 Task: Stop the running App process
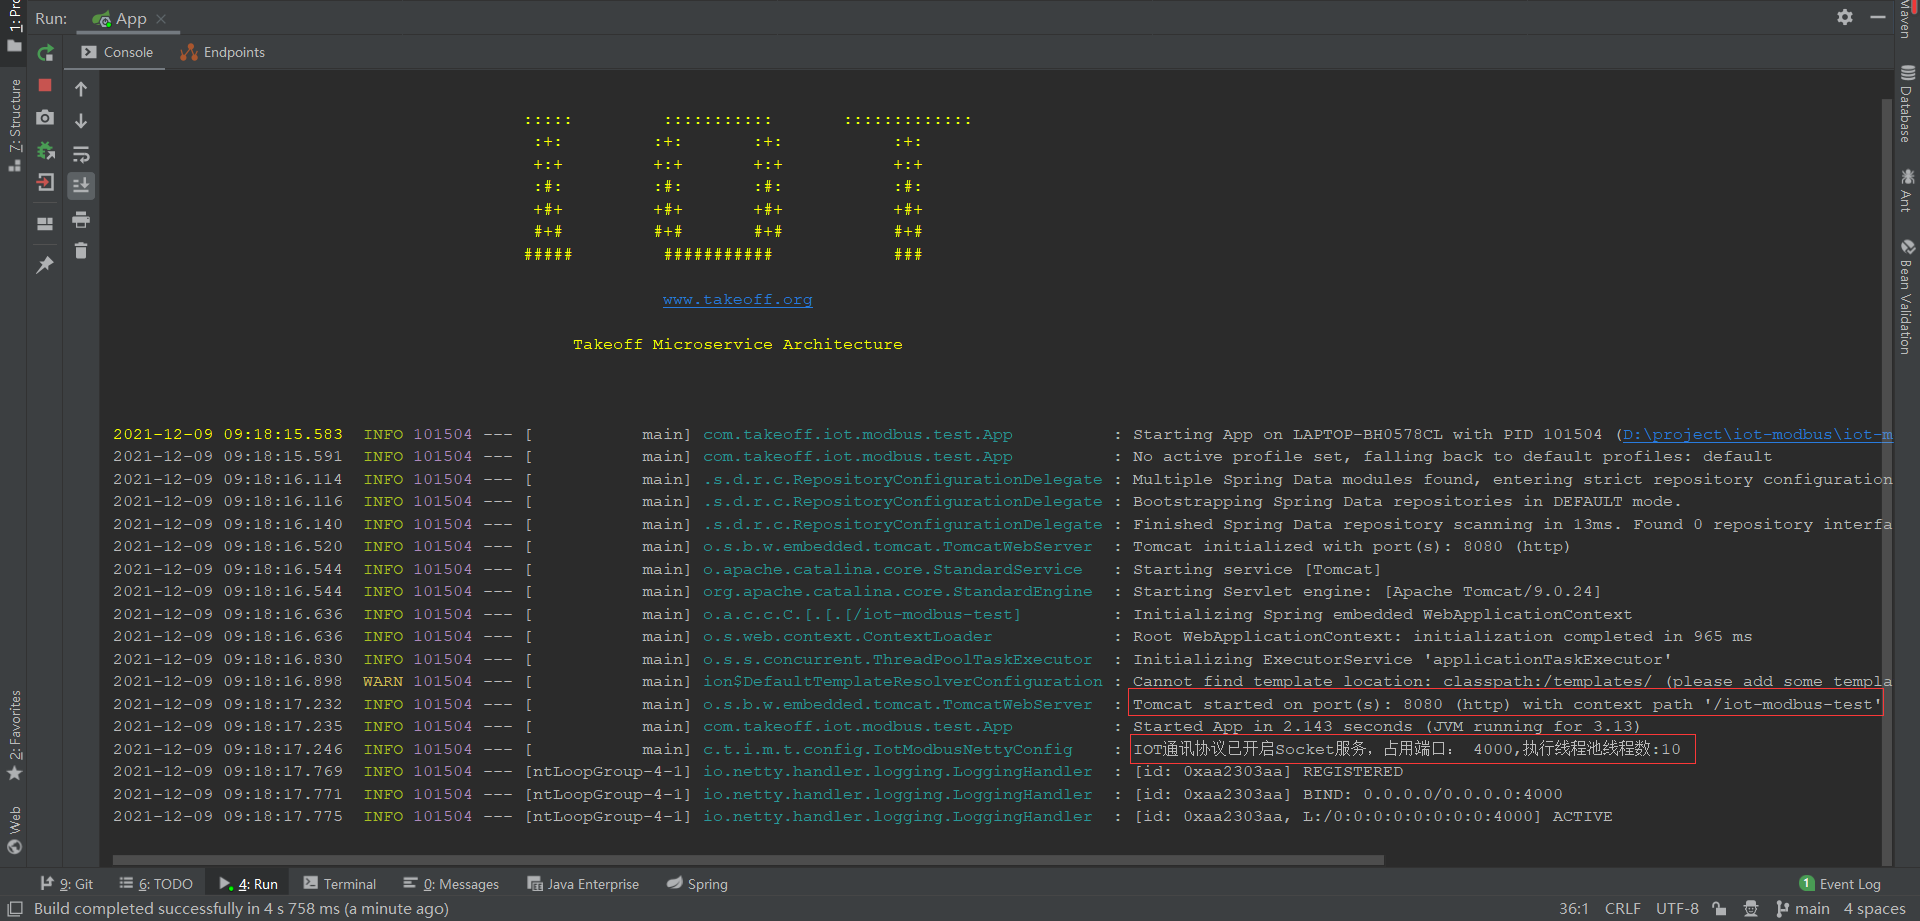[x=45, y=86]
